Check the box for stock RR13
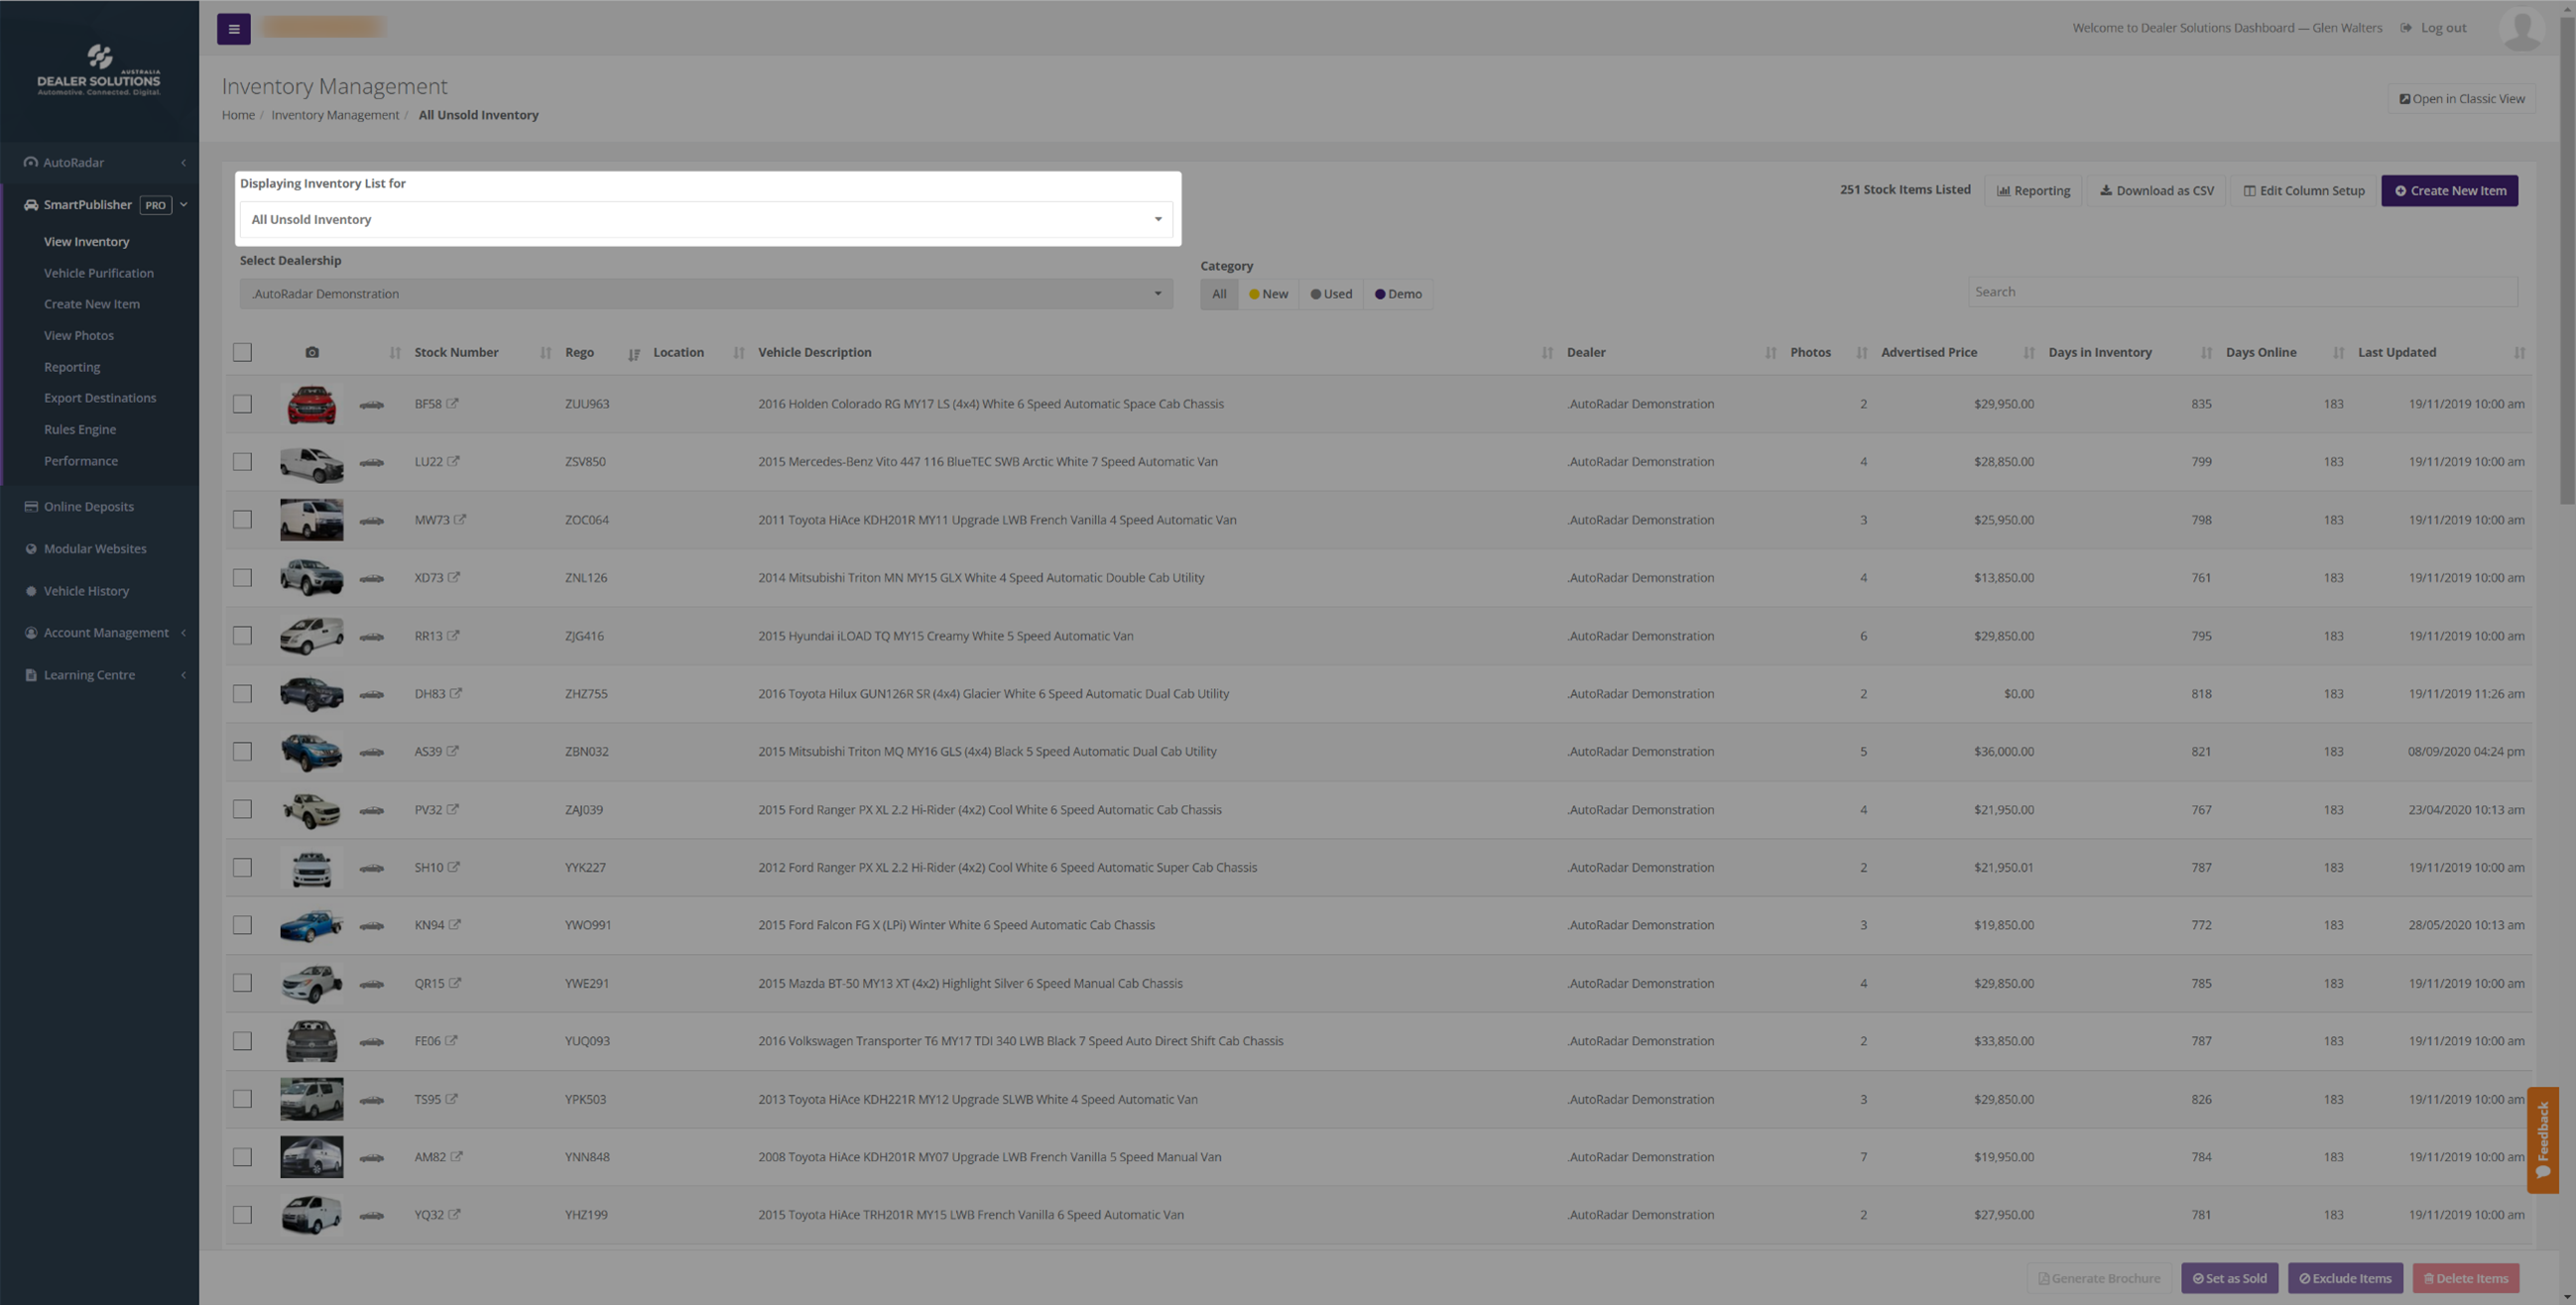Image resolution: width=2576 pixels, height=1305 pixels. tap(242, 636)
